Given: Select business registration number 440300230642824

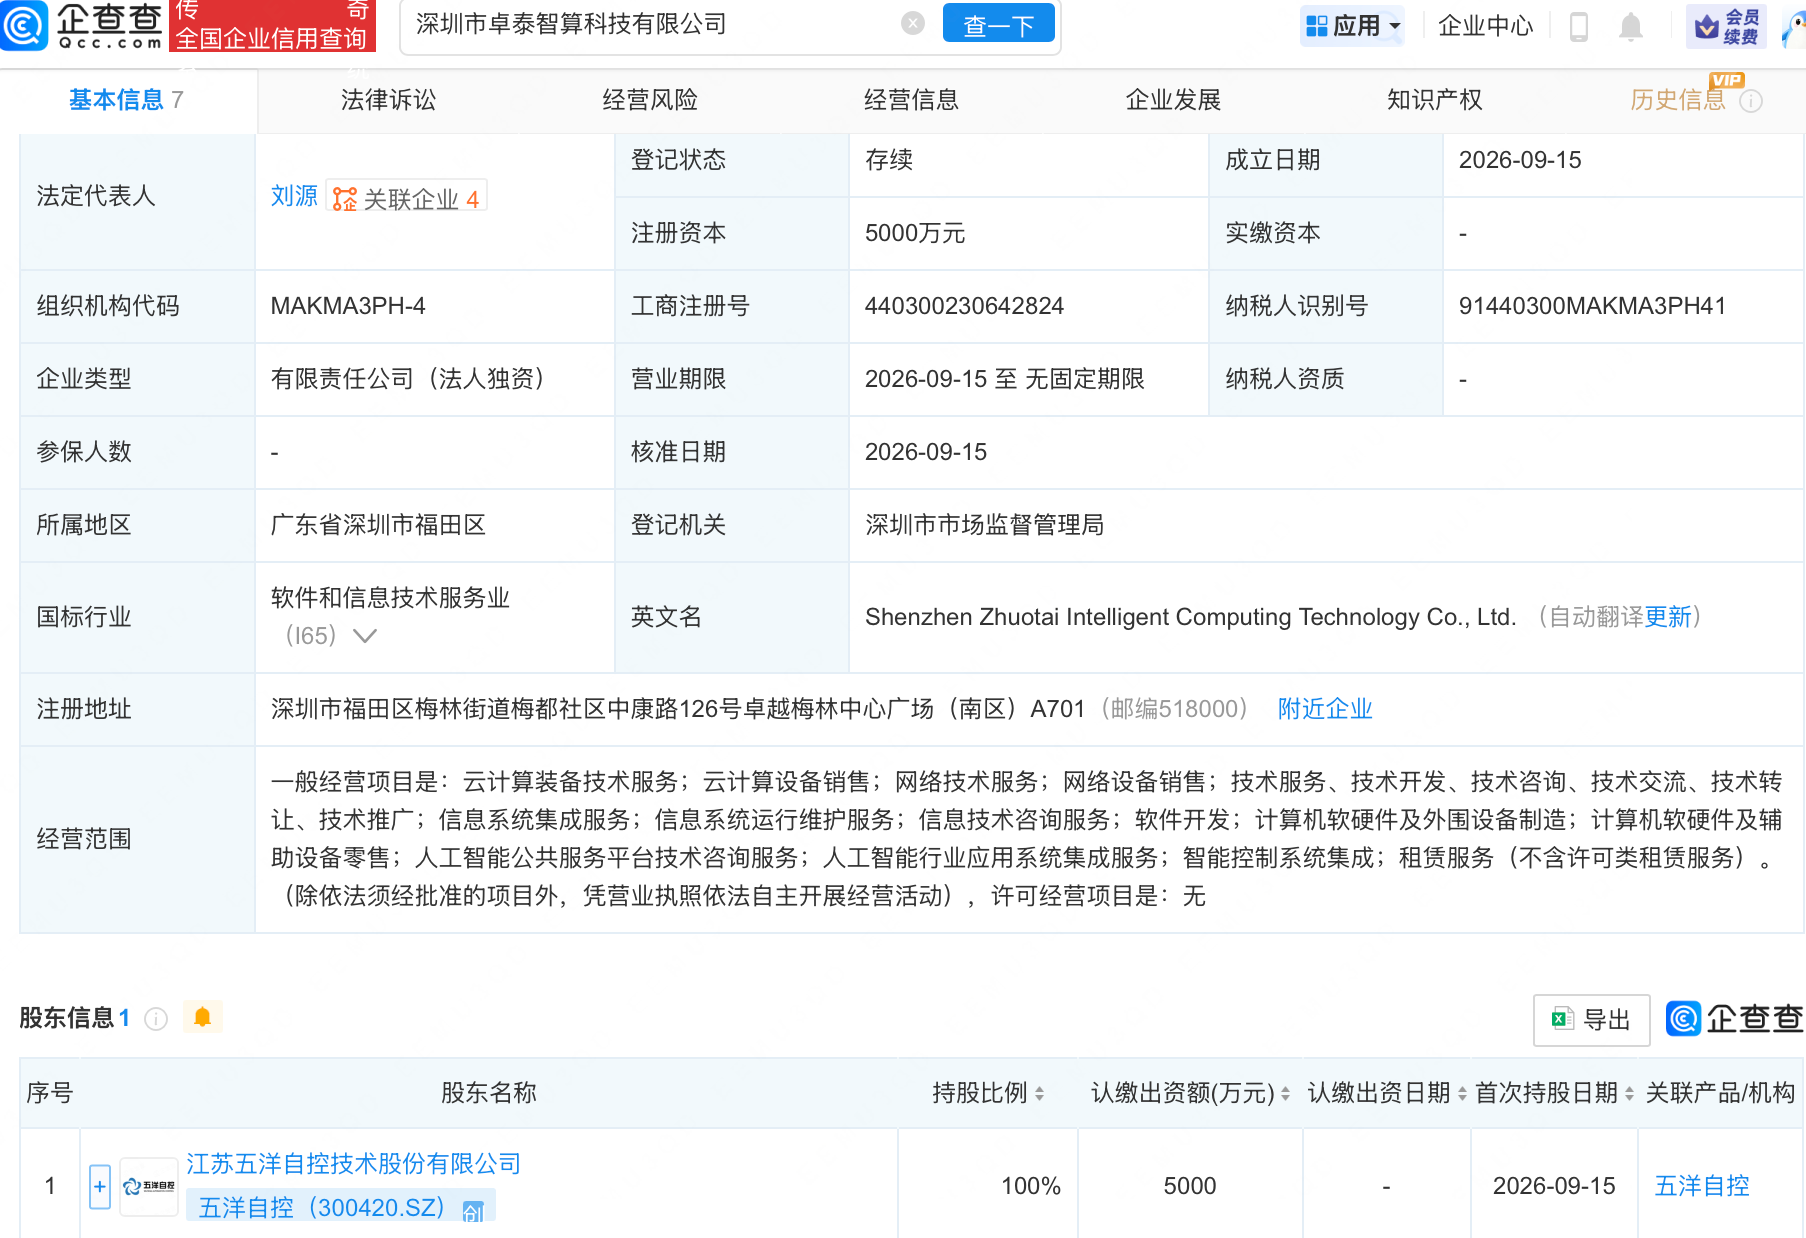Looking at the screenshot, I should click(964, 306).
